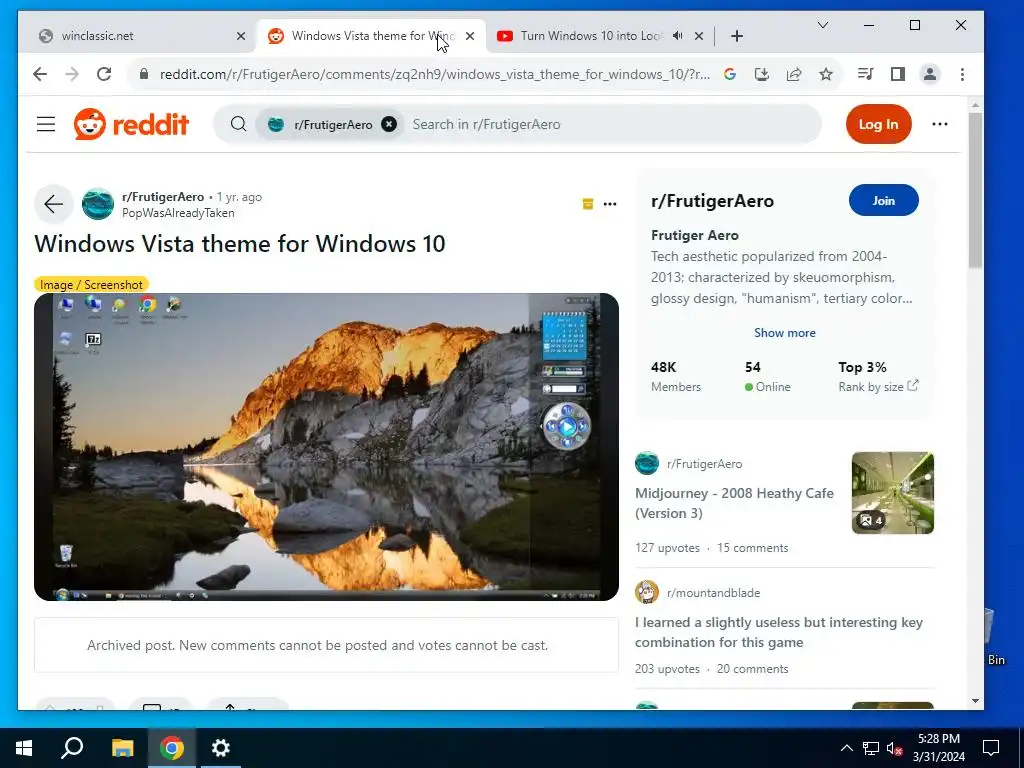Select the Windows Vista theme Reddit tab

coord(372,36)
